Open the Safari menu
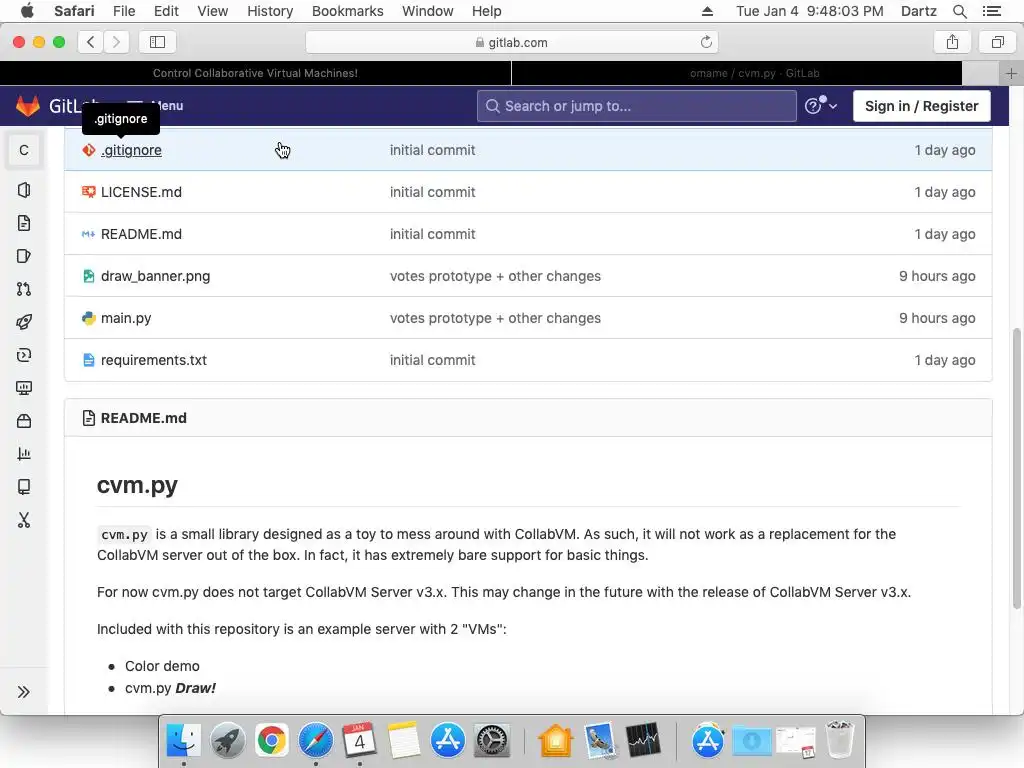1024x768 pixels. point(74,11)
